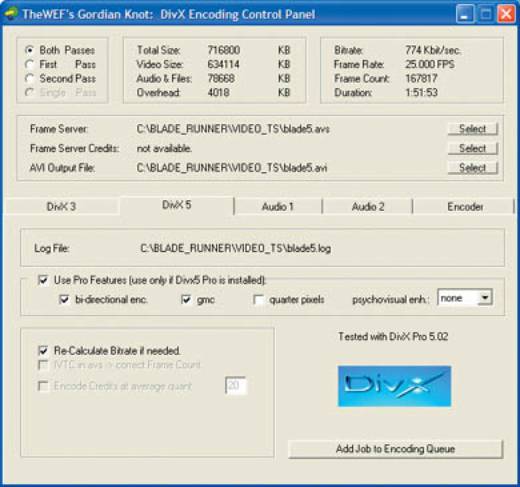Uncheck bi-directional enc. checkbox

pyautogui.click(x=64, y=299)
